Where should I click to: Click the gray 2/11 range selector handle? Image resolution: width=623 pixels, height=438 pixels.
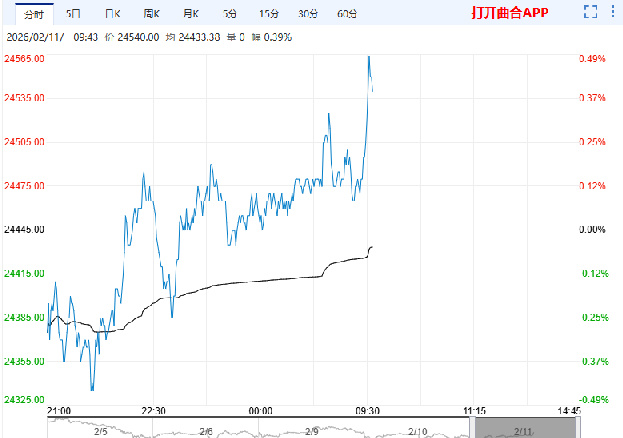coord(520,429)
